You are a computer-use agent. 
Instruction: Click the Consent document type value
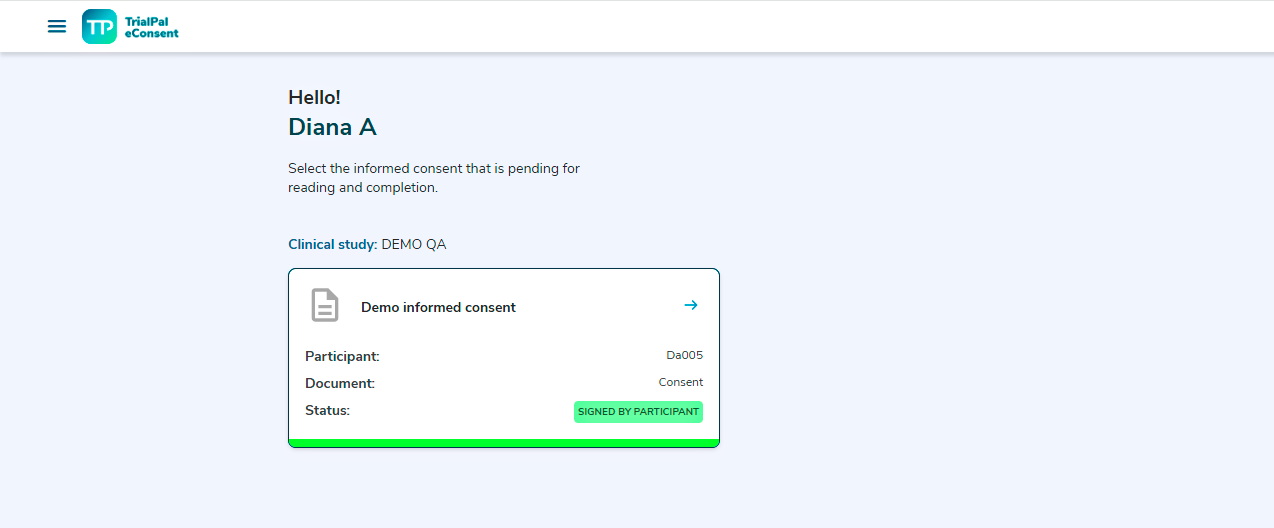[x=680, y=382]
